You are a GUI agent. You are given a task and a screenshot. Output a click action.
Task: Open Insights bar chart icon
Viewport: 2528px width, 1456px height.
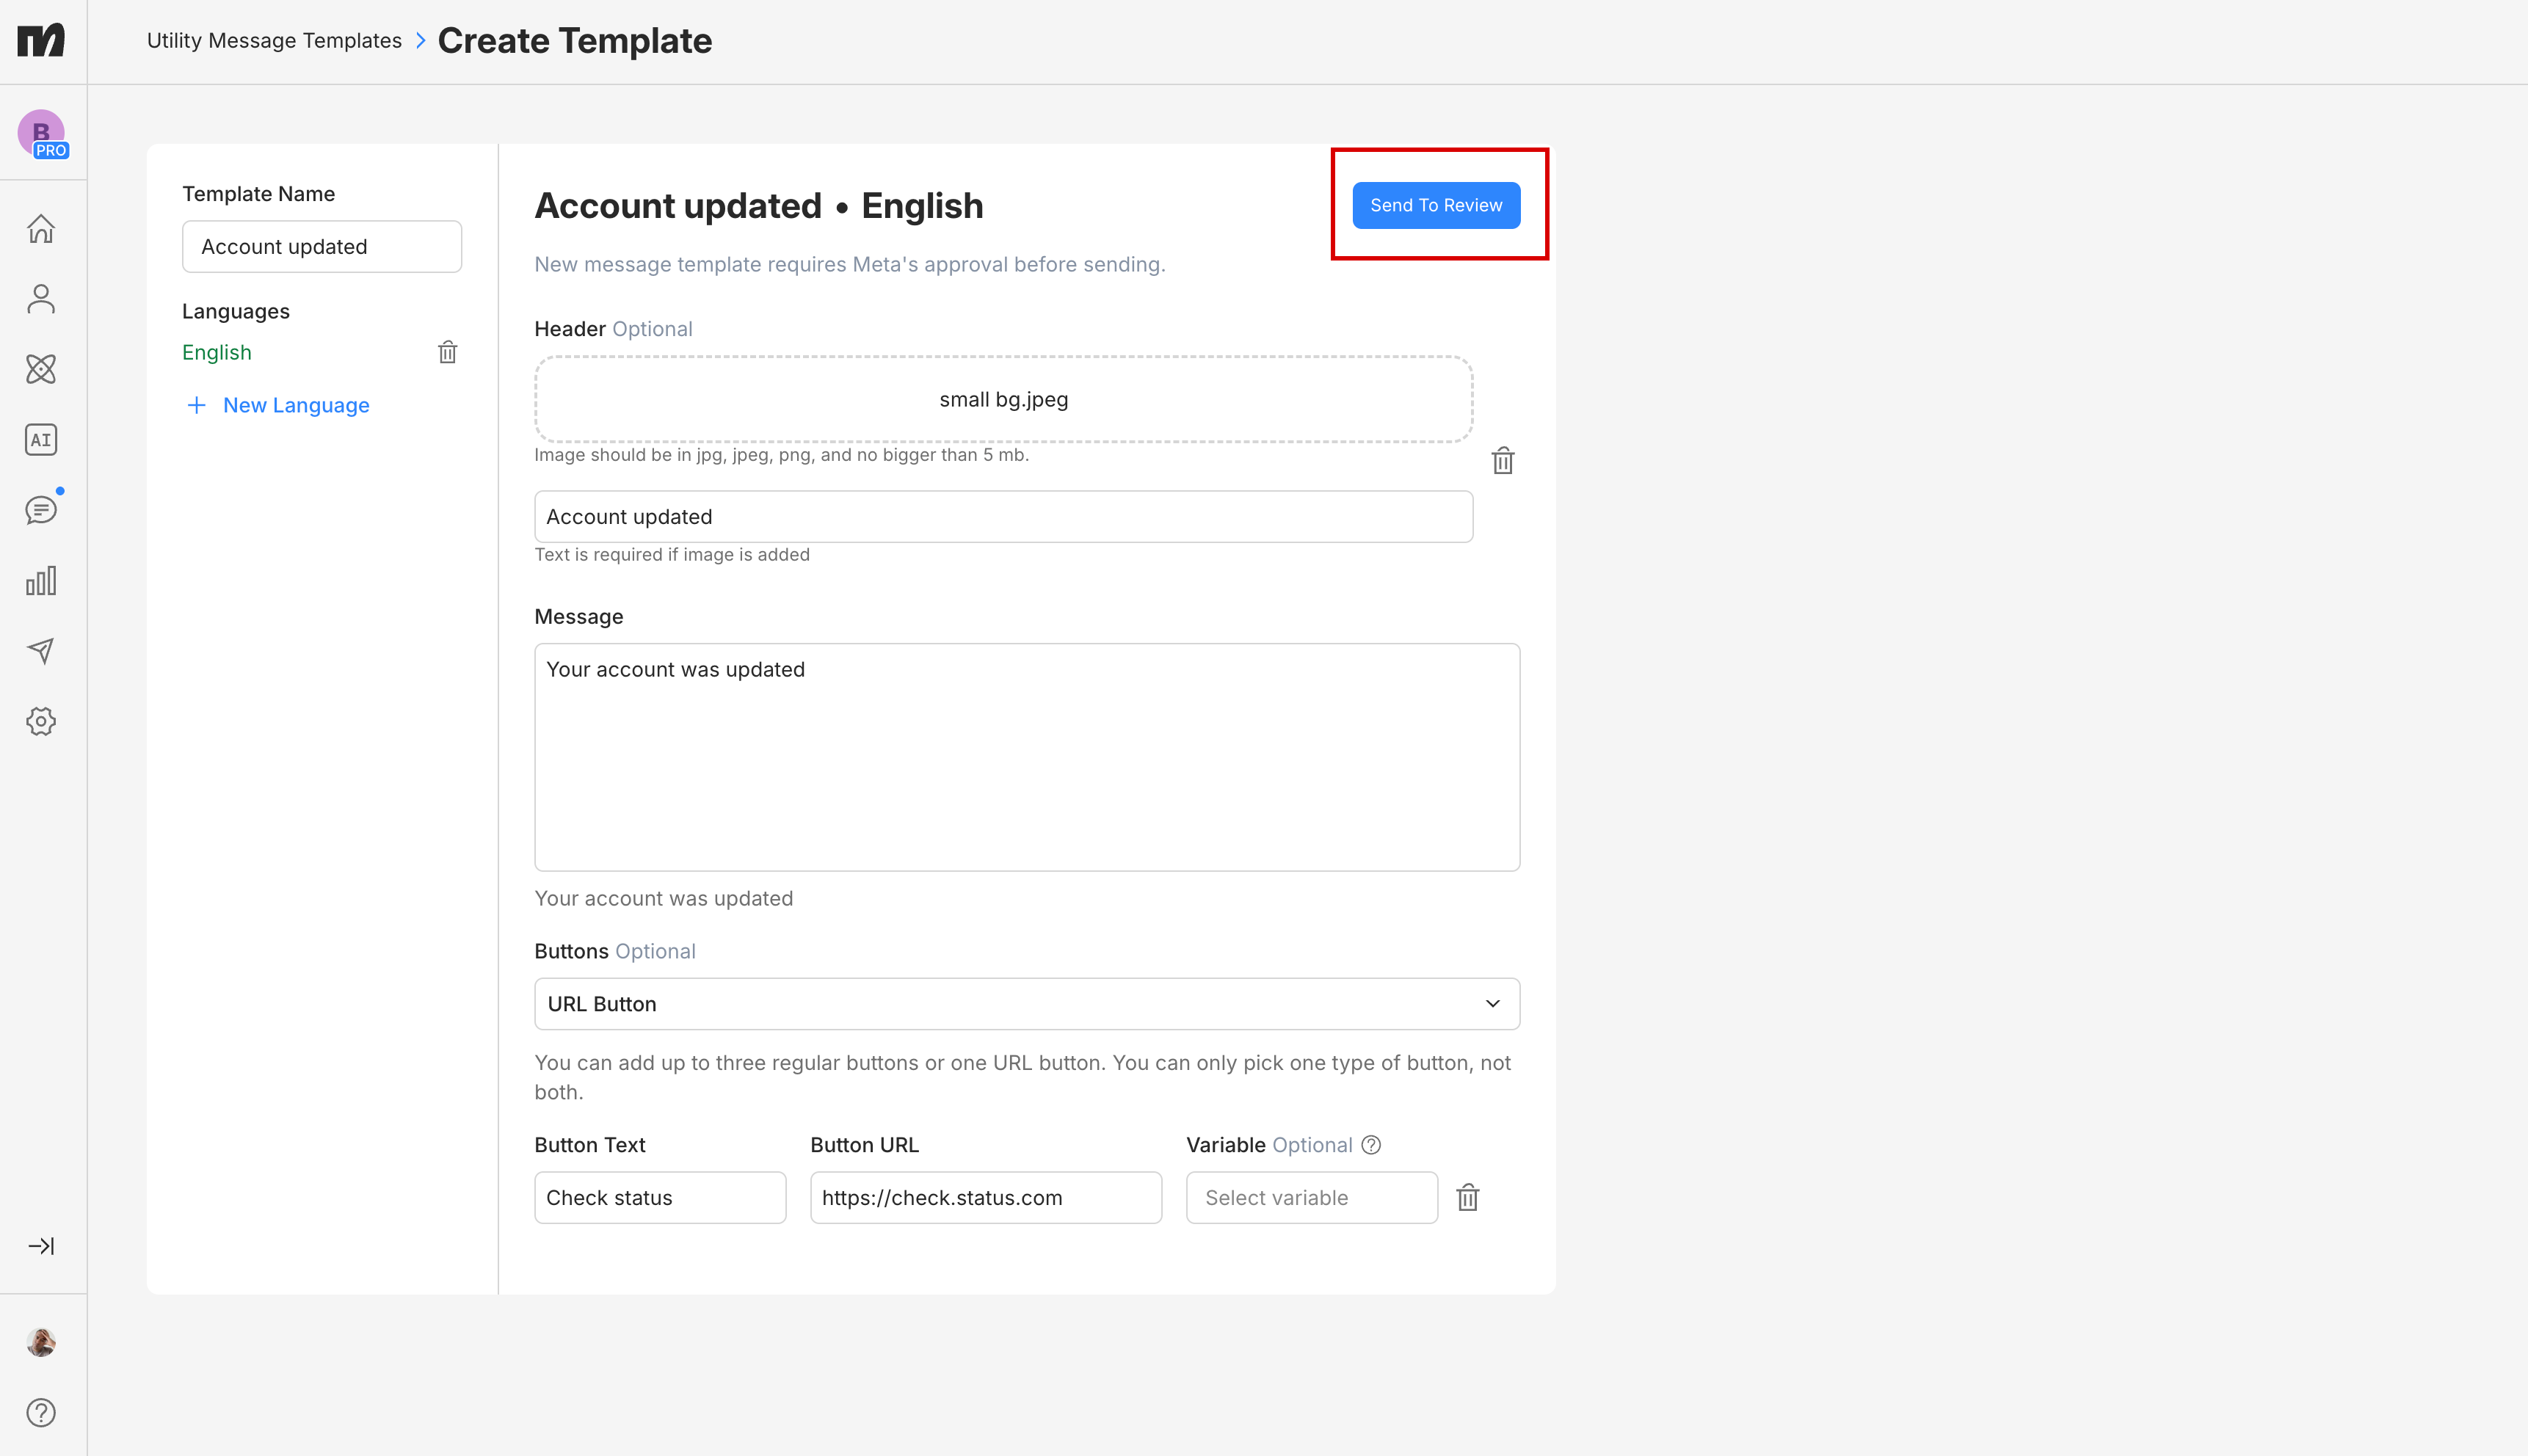coord(41,581)
